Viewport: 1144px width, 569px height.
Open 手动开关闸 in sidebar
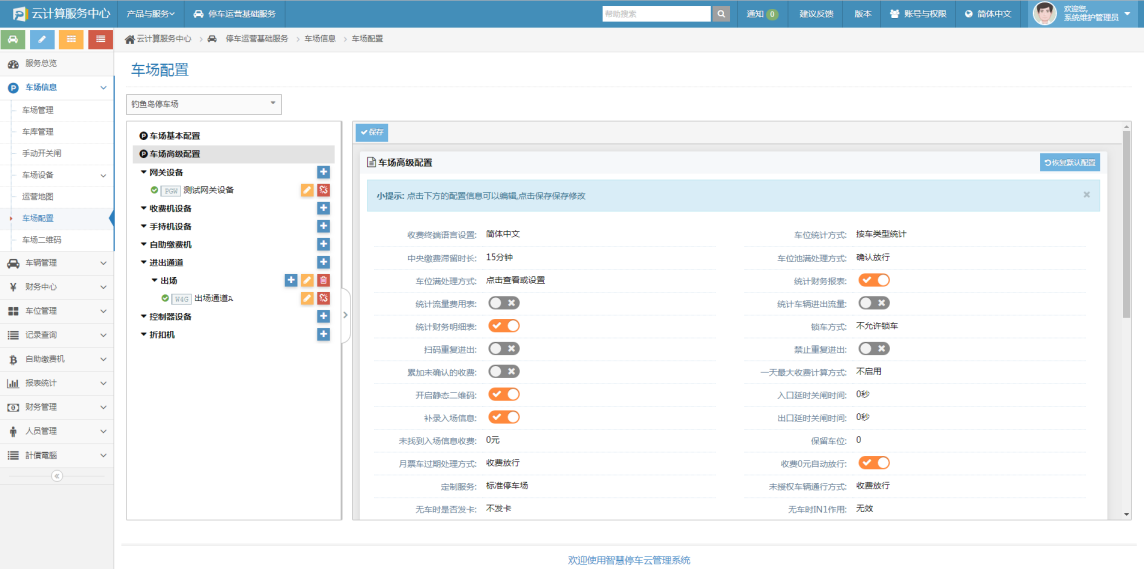[42, 153]
